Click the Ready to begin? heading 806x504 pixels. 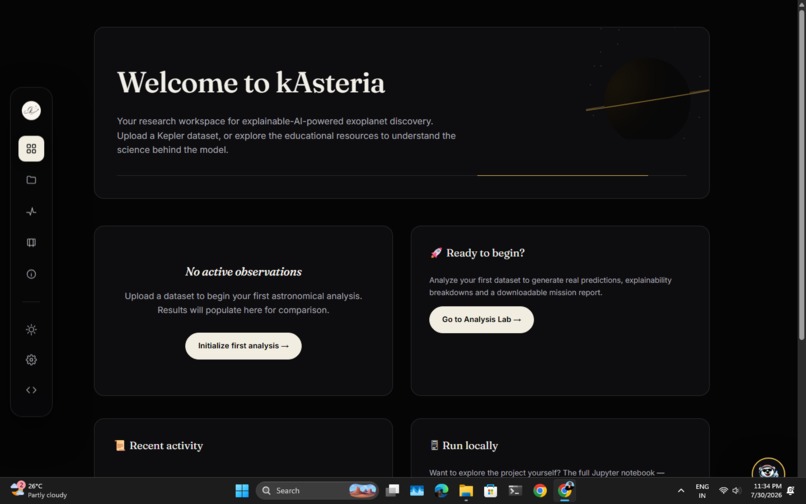pyautogui.click(x=485, y=253)
